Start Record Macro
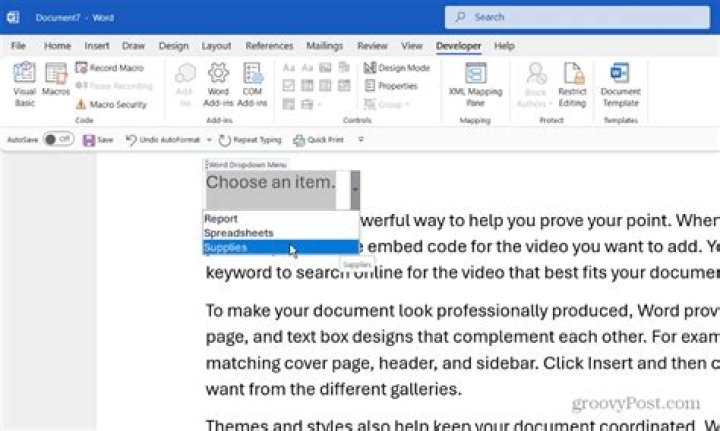Viewport: 720px width, 431px height. [x=110, y=68]
